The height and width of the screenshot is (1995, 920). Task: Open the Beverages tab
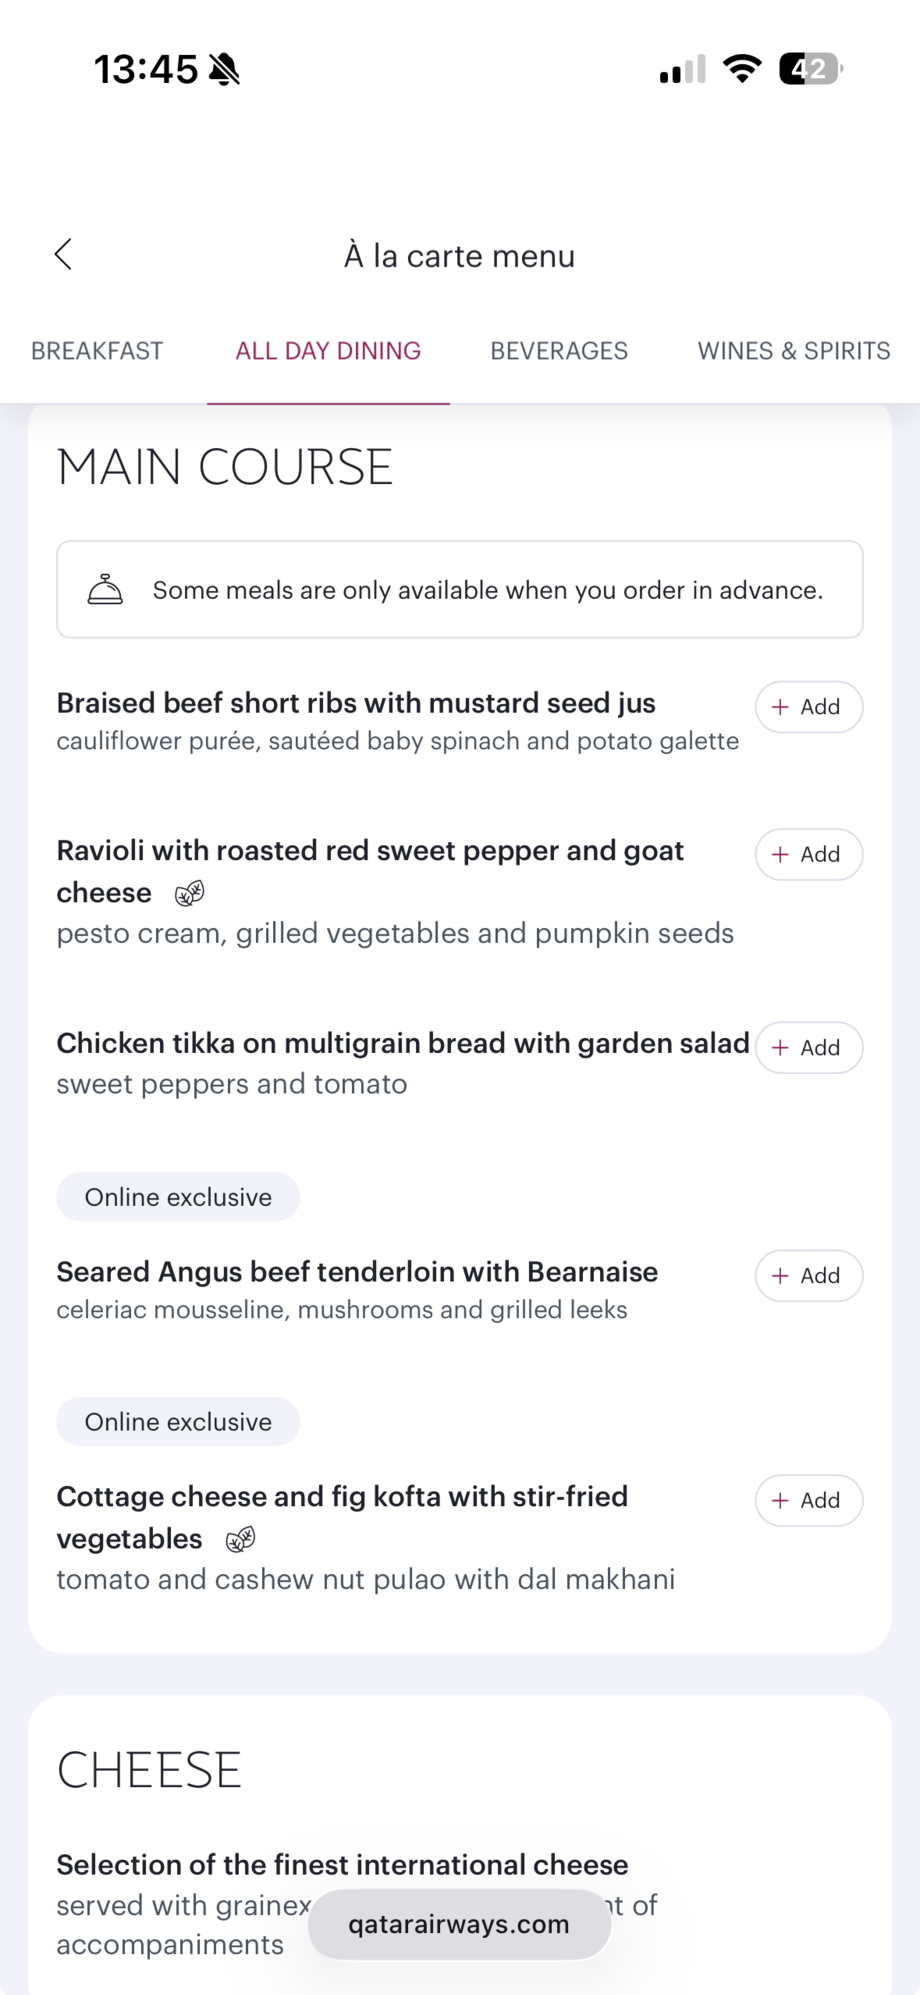pyautogui.click(x=559, y=351)
